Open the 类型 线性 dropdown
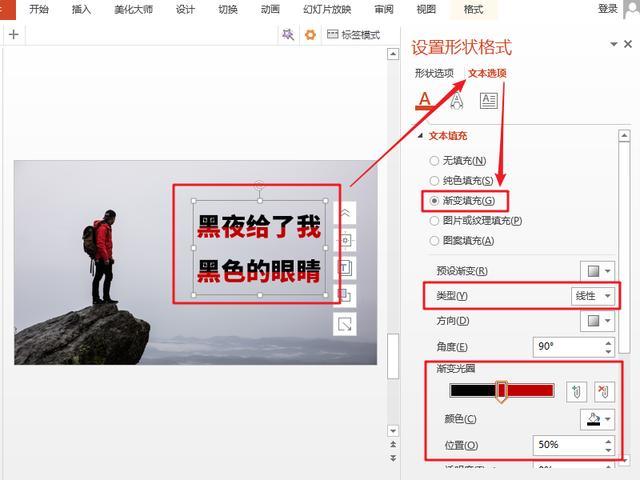640x480 pixels. click(x=593, y=296)
